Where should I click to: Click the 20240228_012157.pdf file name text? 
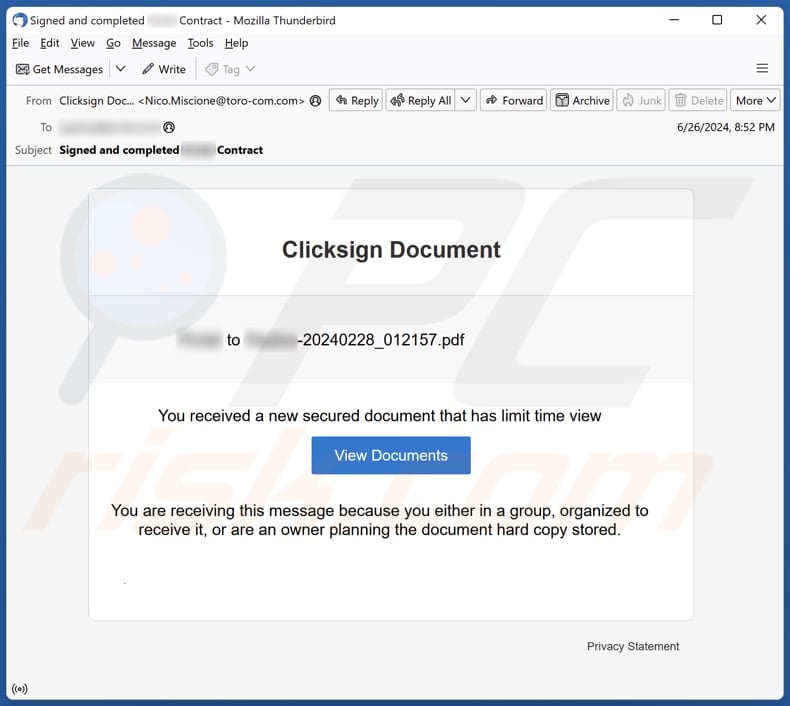[x=383, y=340]
